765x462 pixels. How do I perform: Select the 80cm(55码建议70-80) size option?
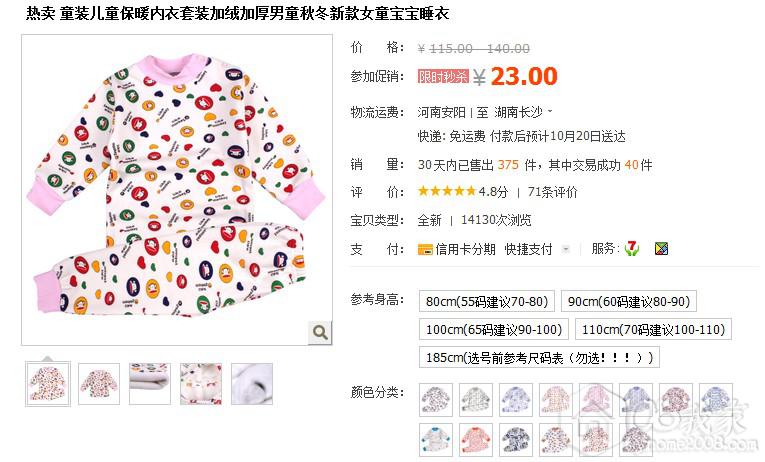pyautogui.click(x=486, y=301)
